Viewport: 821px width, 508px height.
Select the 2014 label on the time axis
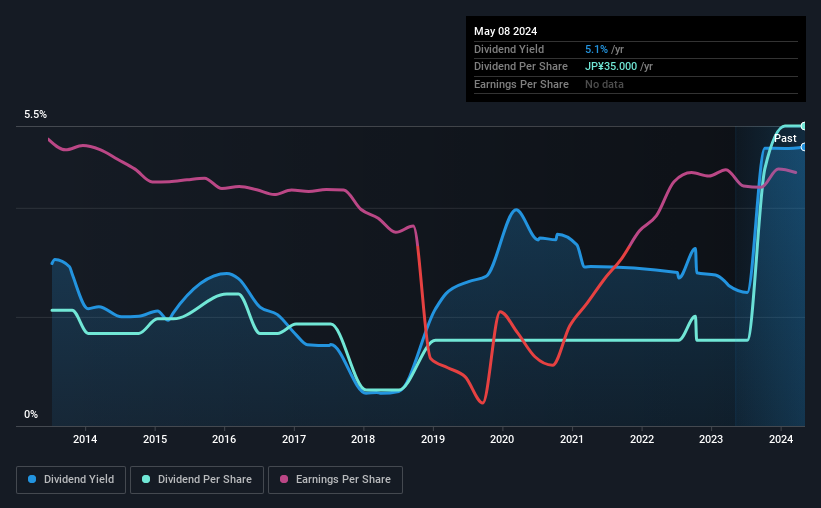pyautogui.click(x=85, y=439)
